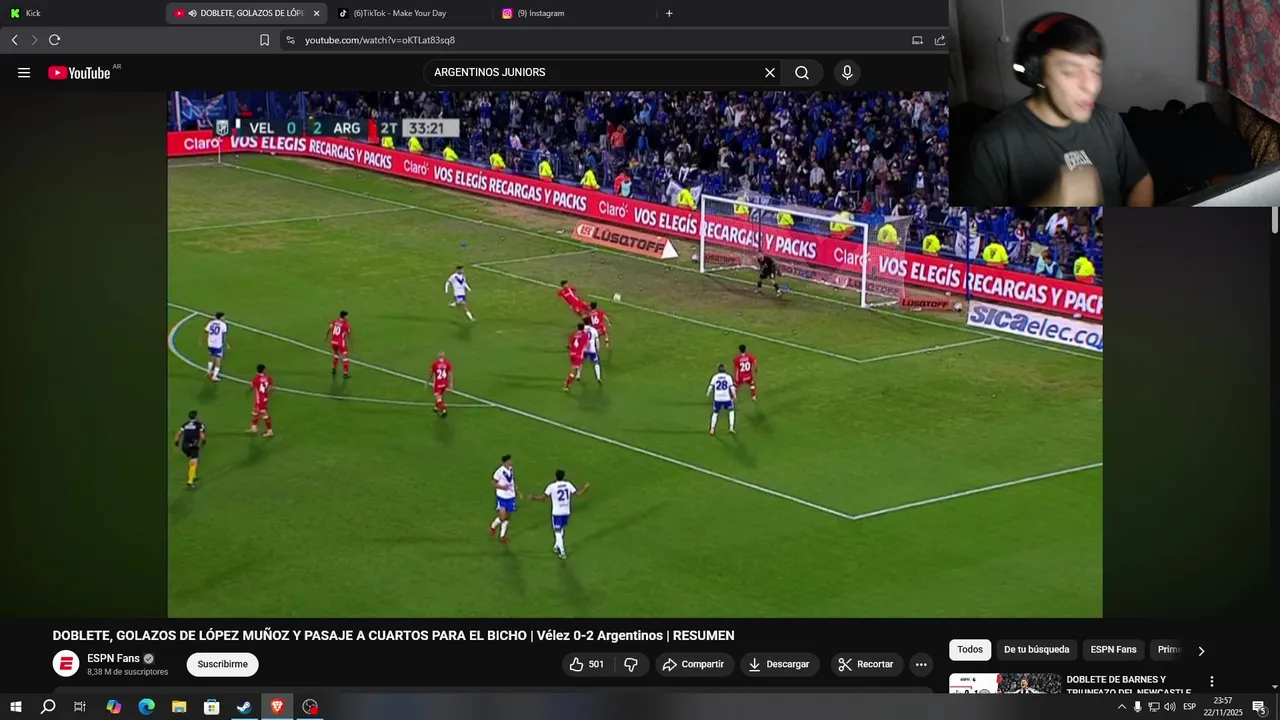Open File Explorer from the taskbar
Viewport: 1280px width, 720px height.
pyautogui.click(x=179, y=707)
